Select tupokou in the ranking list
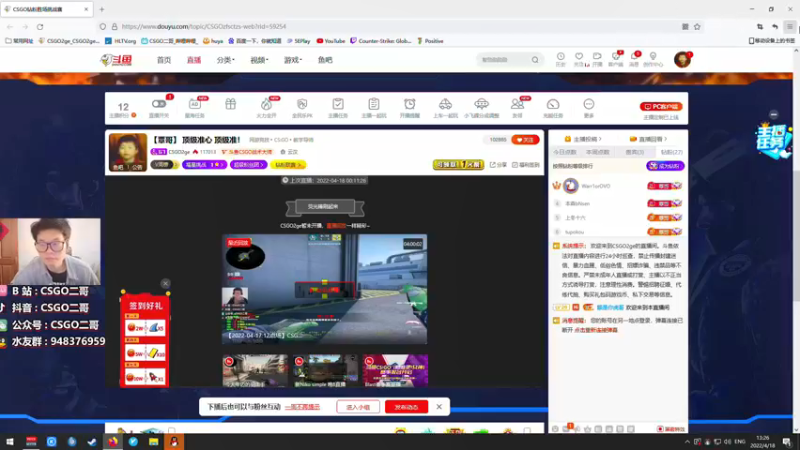 click(x=574, y=232)
